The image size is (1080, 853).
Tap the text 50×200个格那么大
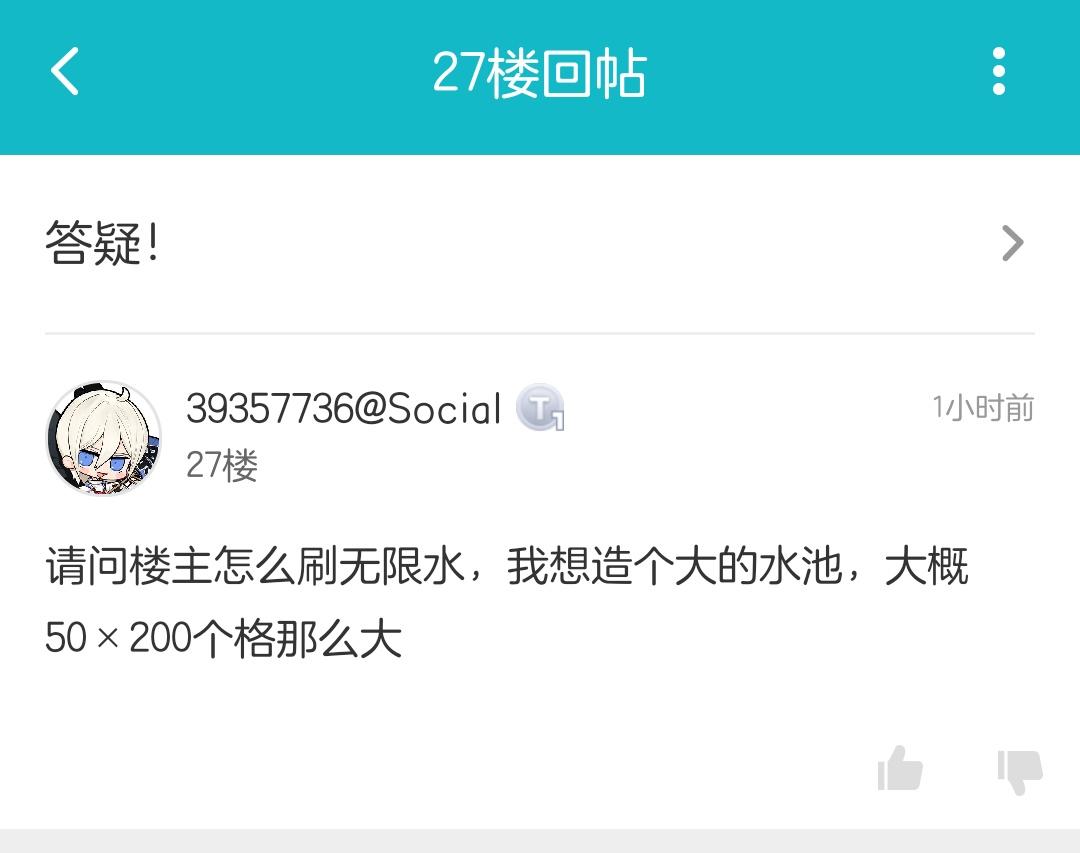(223, 637)
